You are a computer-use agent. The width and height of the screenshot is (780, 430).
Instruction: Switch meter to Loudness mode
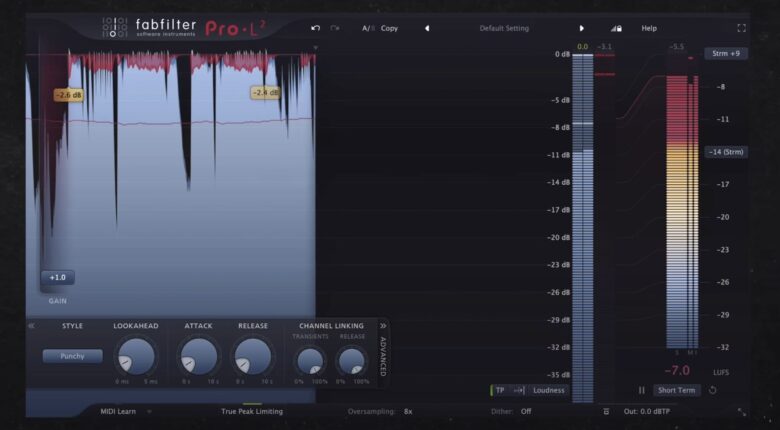[549, 390]
